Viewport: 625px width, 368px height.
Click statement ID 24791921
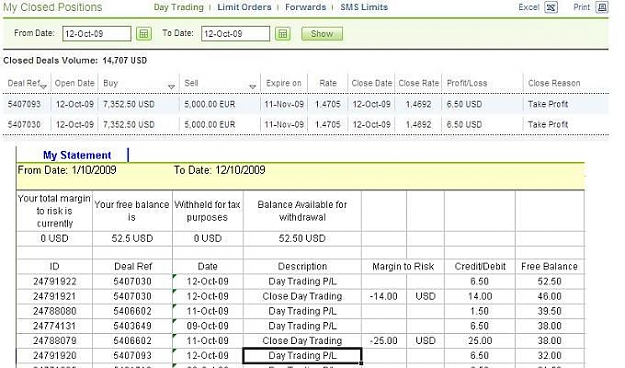tap(55, 296)
